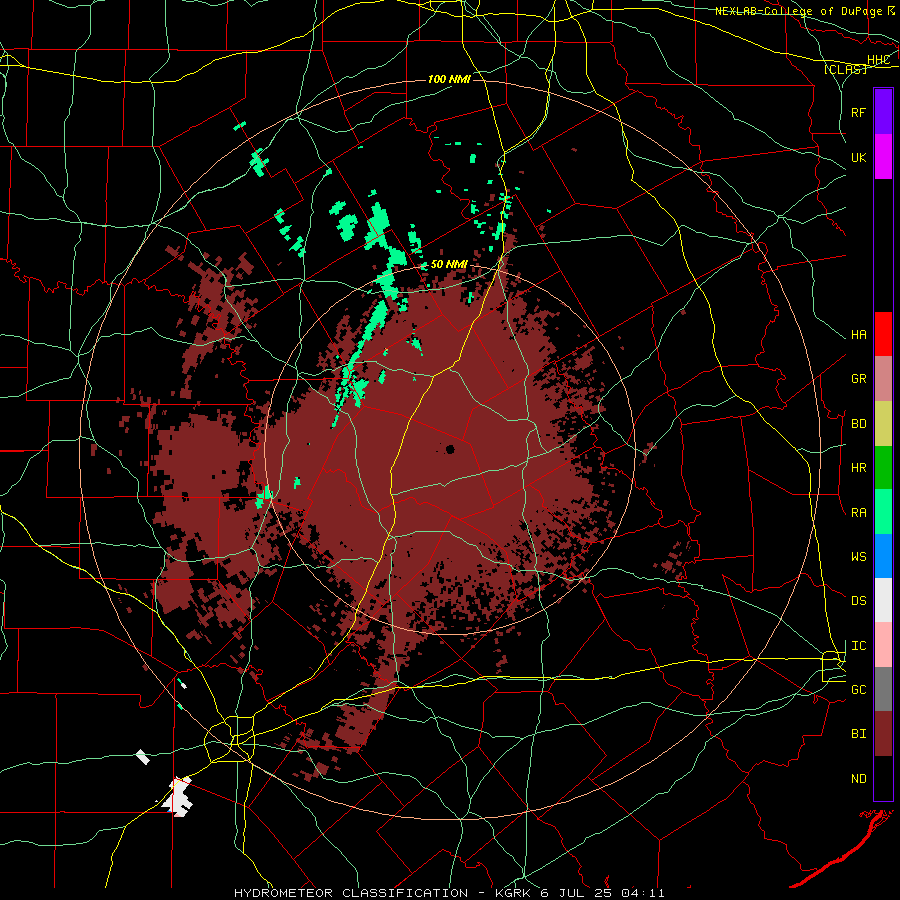Click the purple RF legend color swatch
The height and width of the screenshot is (900, 900).
883,112
